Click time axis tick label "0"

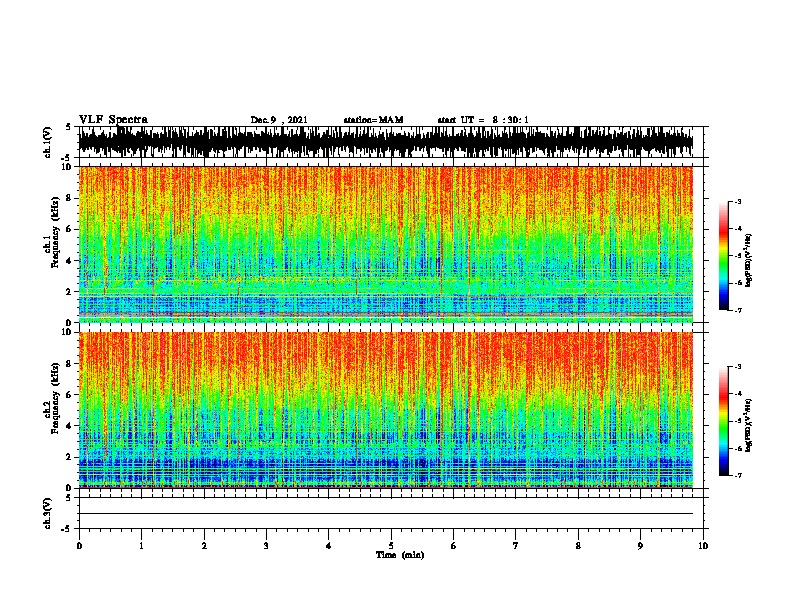click(79, 546)
